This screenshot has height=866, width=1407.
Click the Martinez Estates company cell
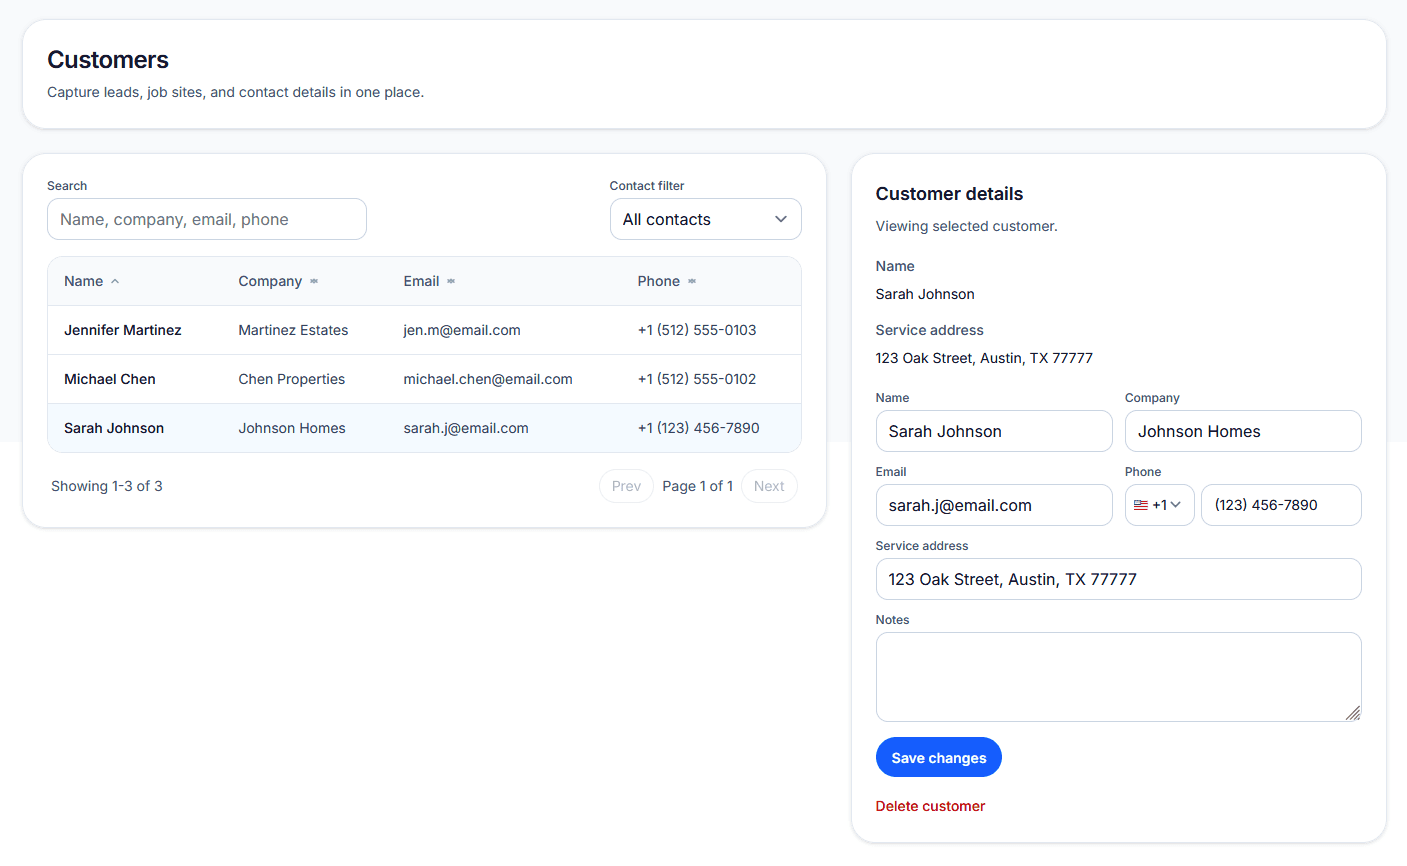coord(293,330)
